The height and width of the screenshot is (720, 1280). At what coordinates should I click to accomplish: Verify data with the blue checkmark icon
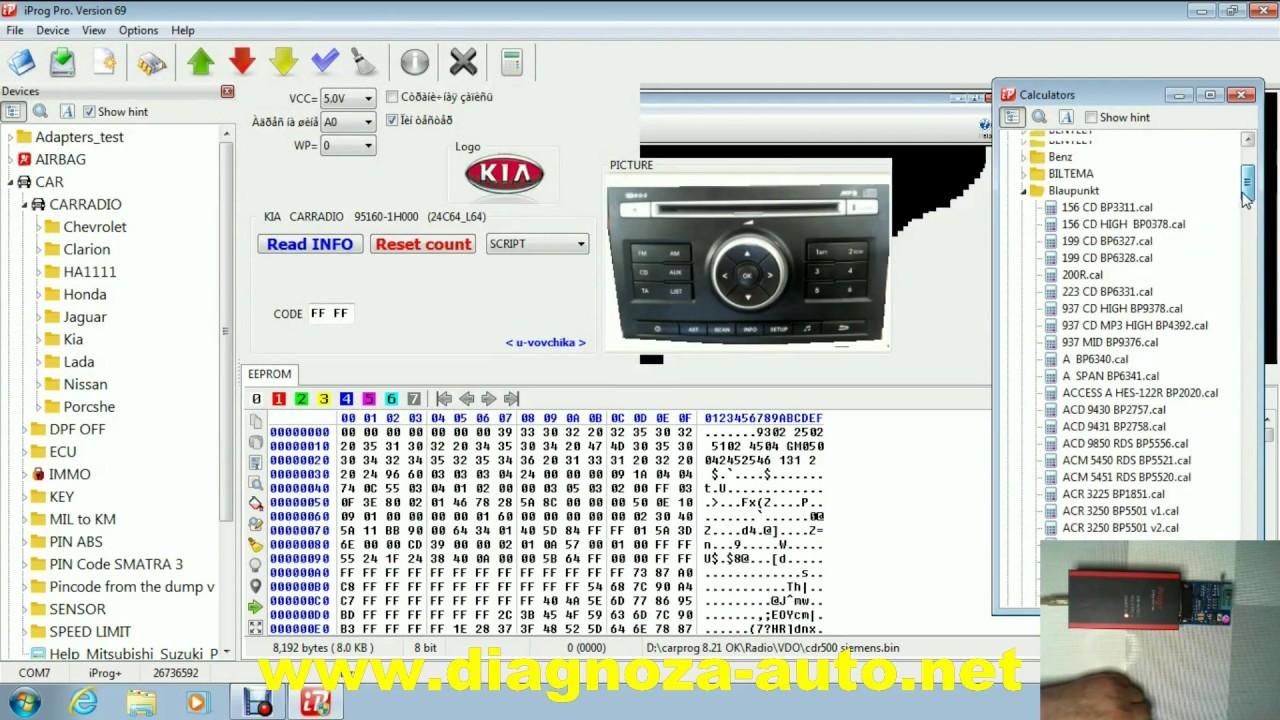click(x=325, y=62)
